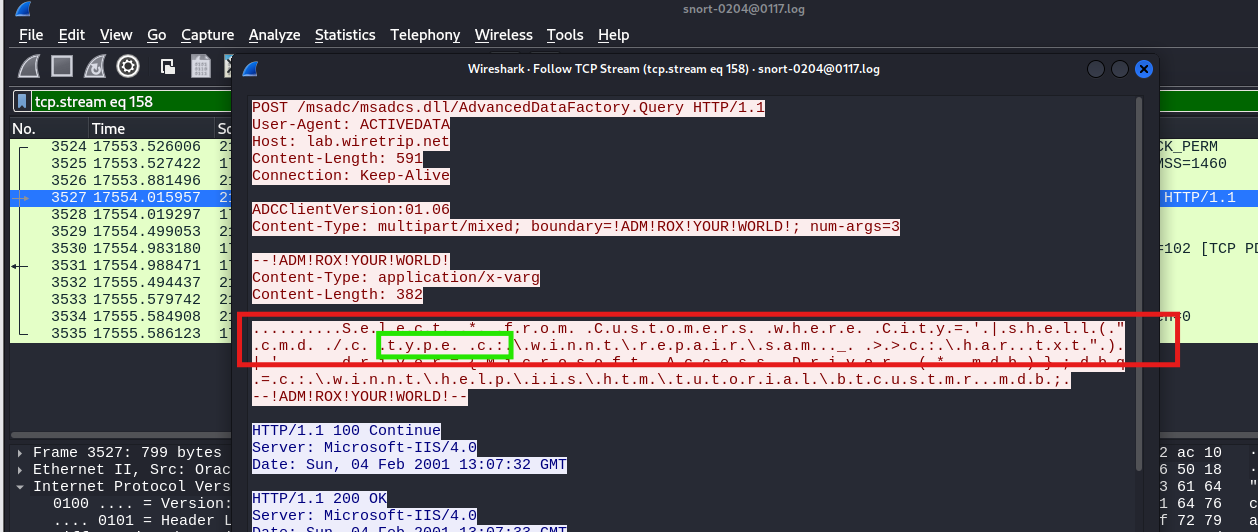1258x532 pixels.
Task: Click the closing --!ADM!ROX!YOUR!WORLD!-- boundary line
Action: 359,396
